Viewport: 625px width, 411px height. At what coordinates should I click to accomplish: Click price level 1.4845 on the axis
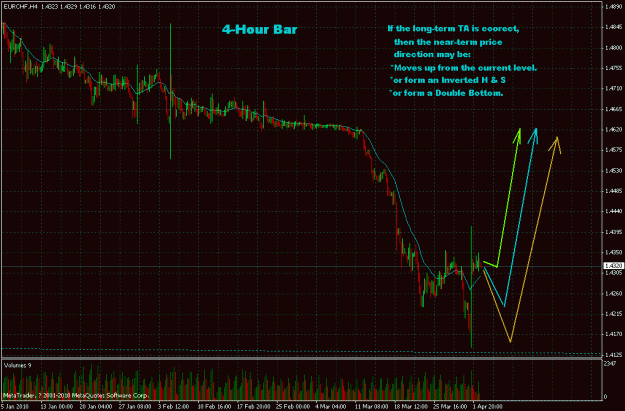click(x=614, y=27)
